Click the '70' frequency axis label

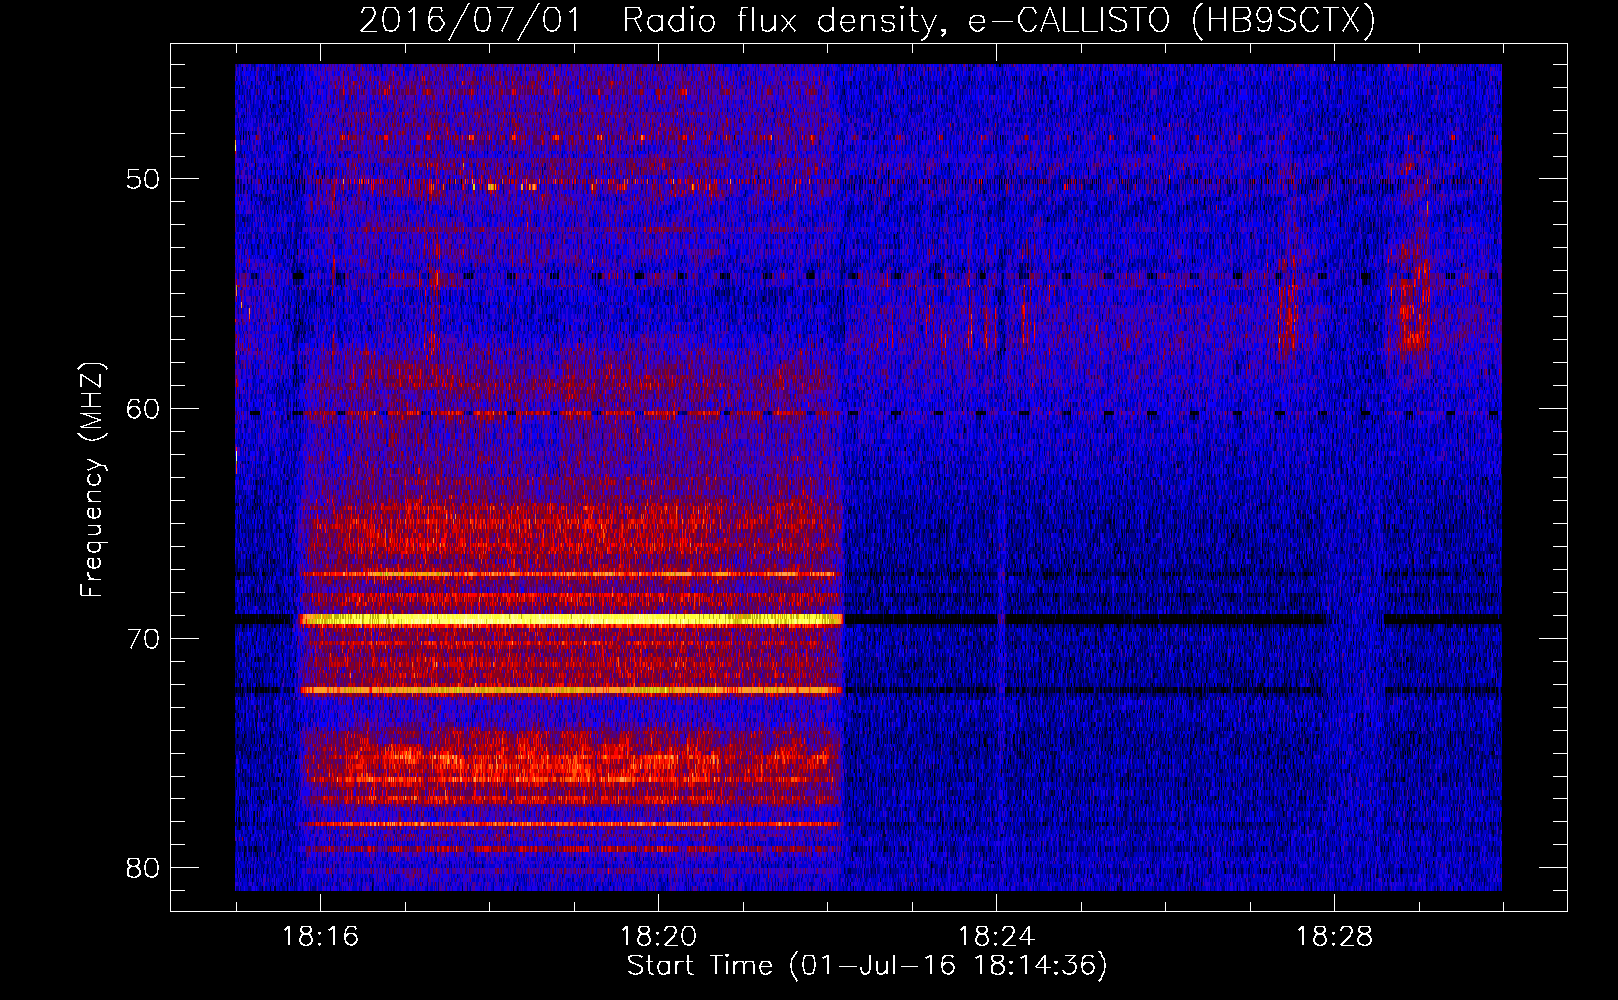[x=143, y=639]
